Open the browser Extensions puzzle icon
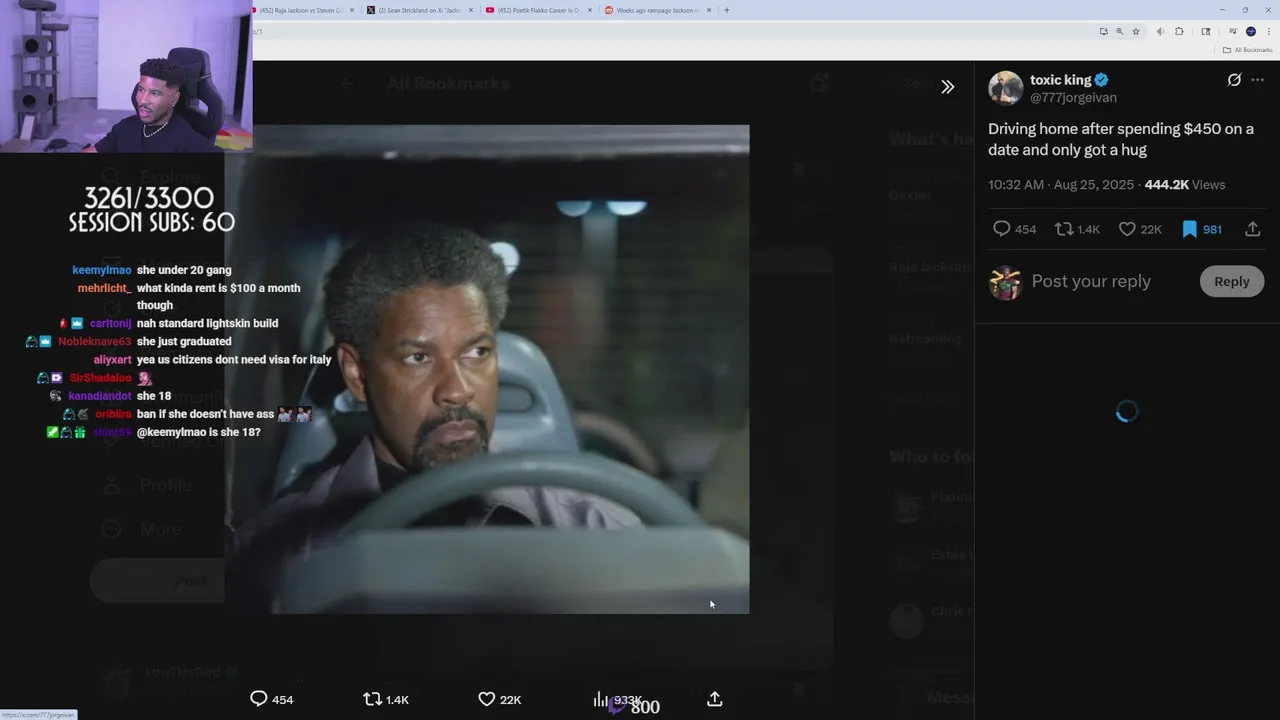Viewport: 1280px width, 720px height. point(1179,31)
